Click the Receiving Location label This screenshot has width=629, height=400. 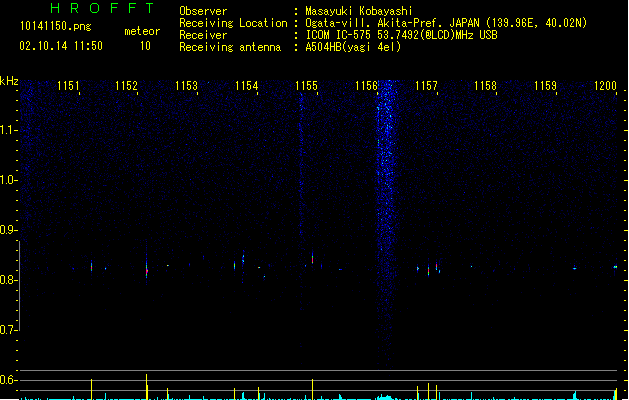[233, 23]
